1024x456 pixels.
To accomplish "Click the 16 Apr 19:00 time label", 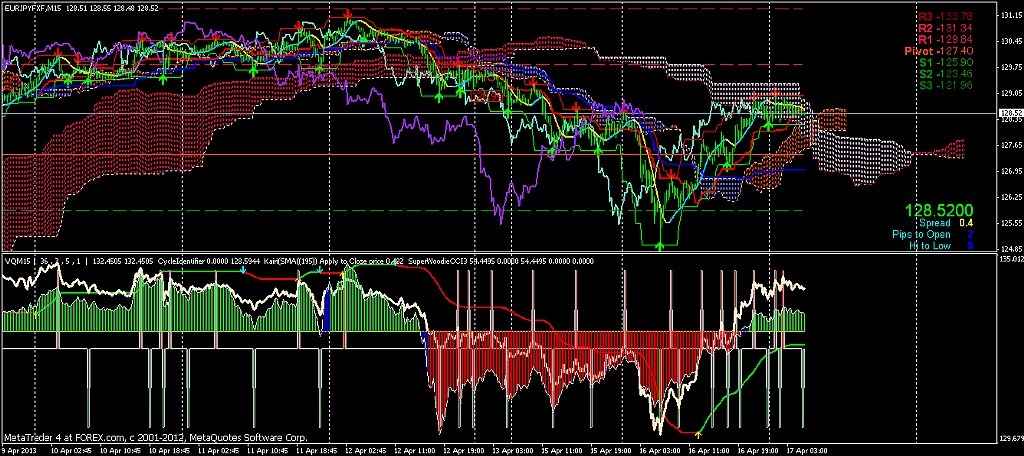I will pos(758,450).
